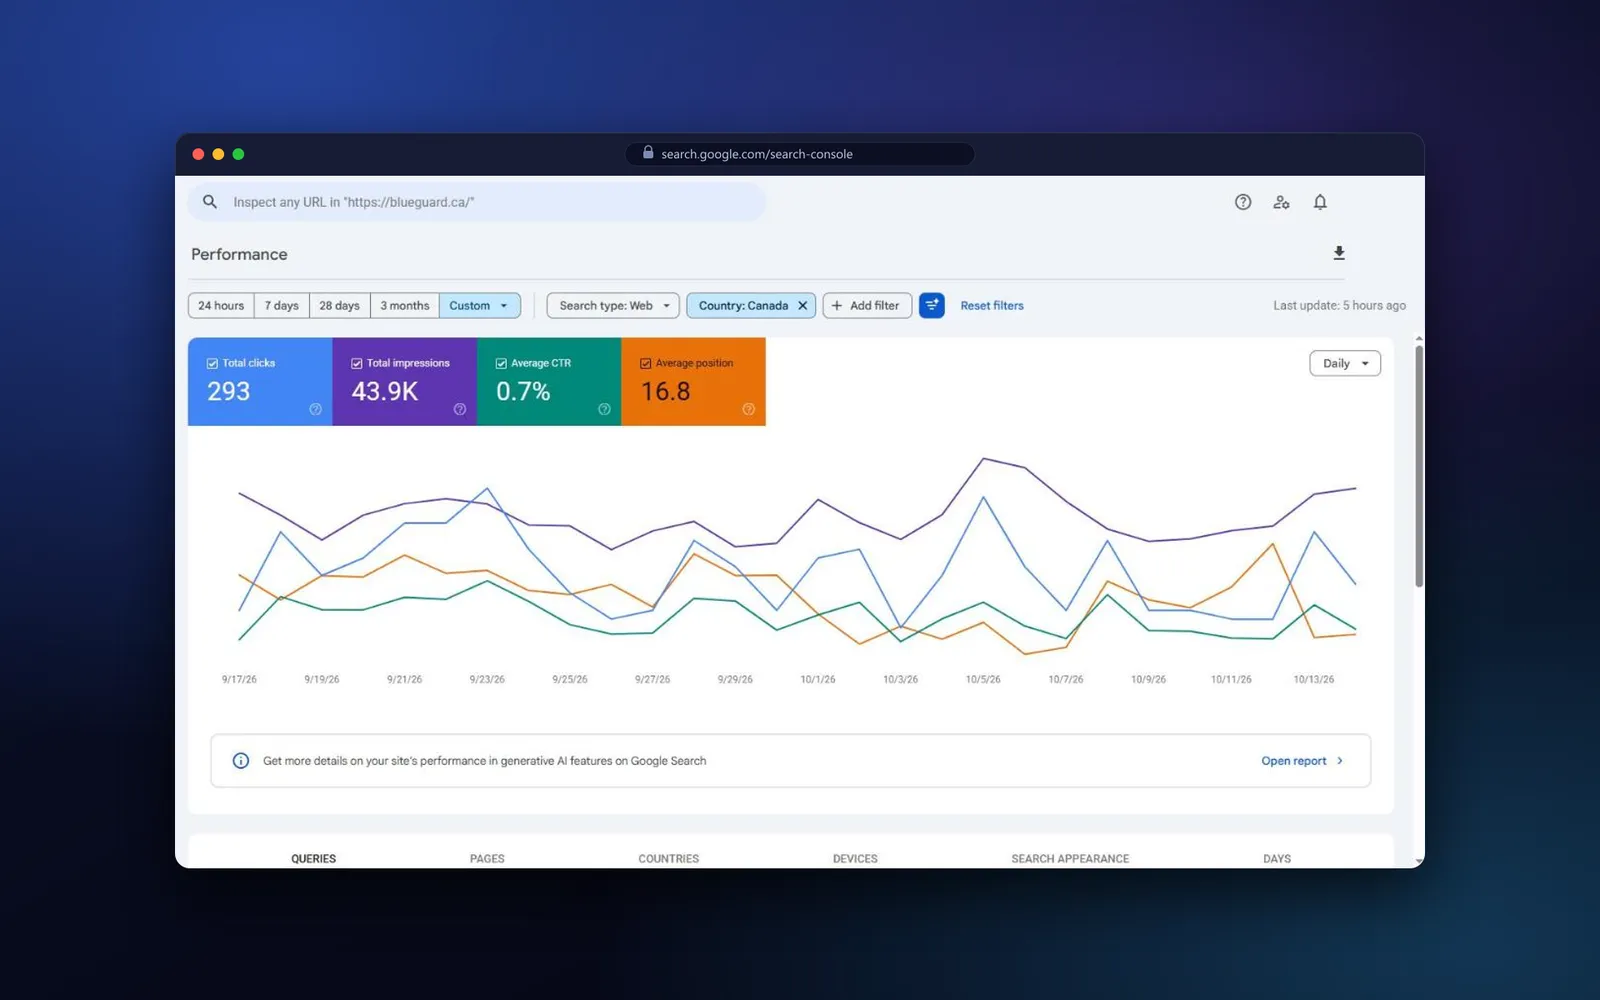Screen dimensions: 1600x1000
Task: Open the help icon in header
Action: [1243, 202]
